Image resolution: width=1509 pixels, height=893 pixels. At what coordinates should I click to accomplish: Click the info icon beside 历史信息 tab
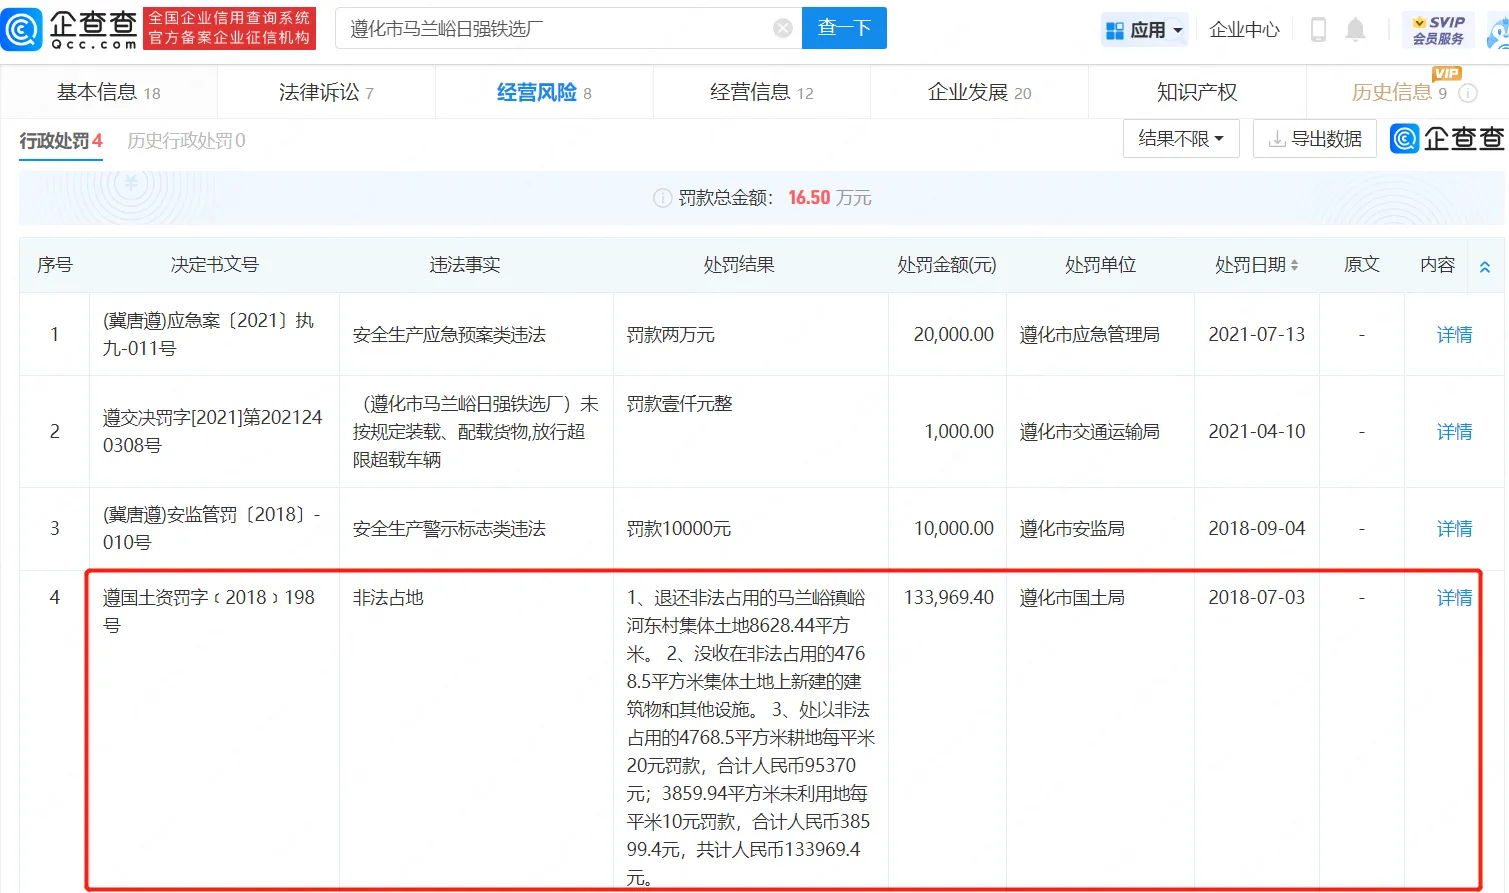(x=1468, y=93)
